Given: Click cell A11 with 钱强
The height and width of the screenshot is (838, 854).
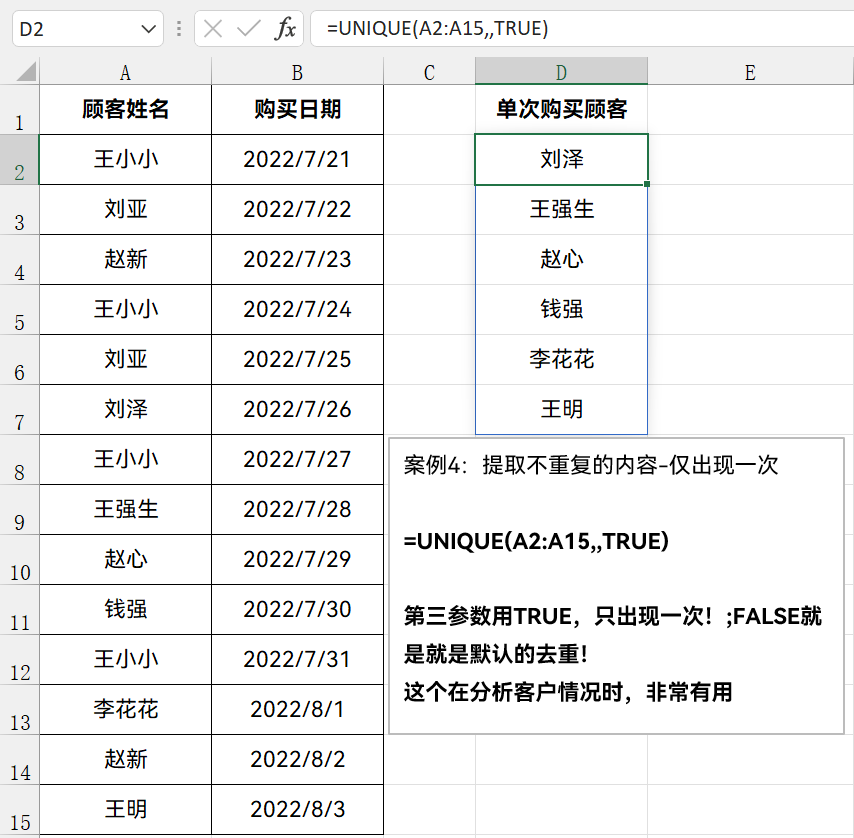Looking at the screenshot, I should click(x=125, y=609).
